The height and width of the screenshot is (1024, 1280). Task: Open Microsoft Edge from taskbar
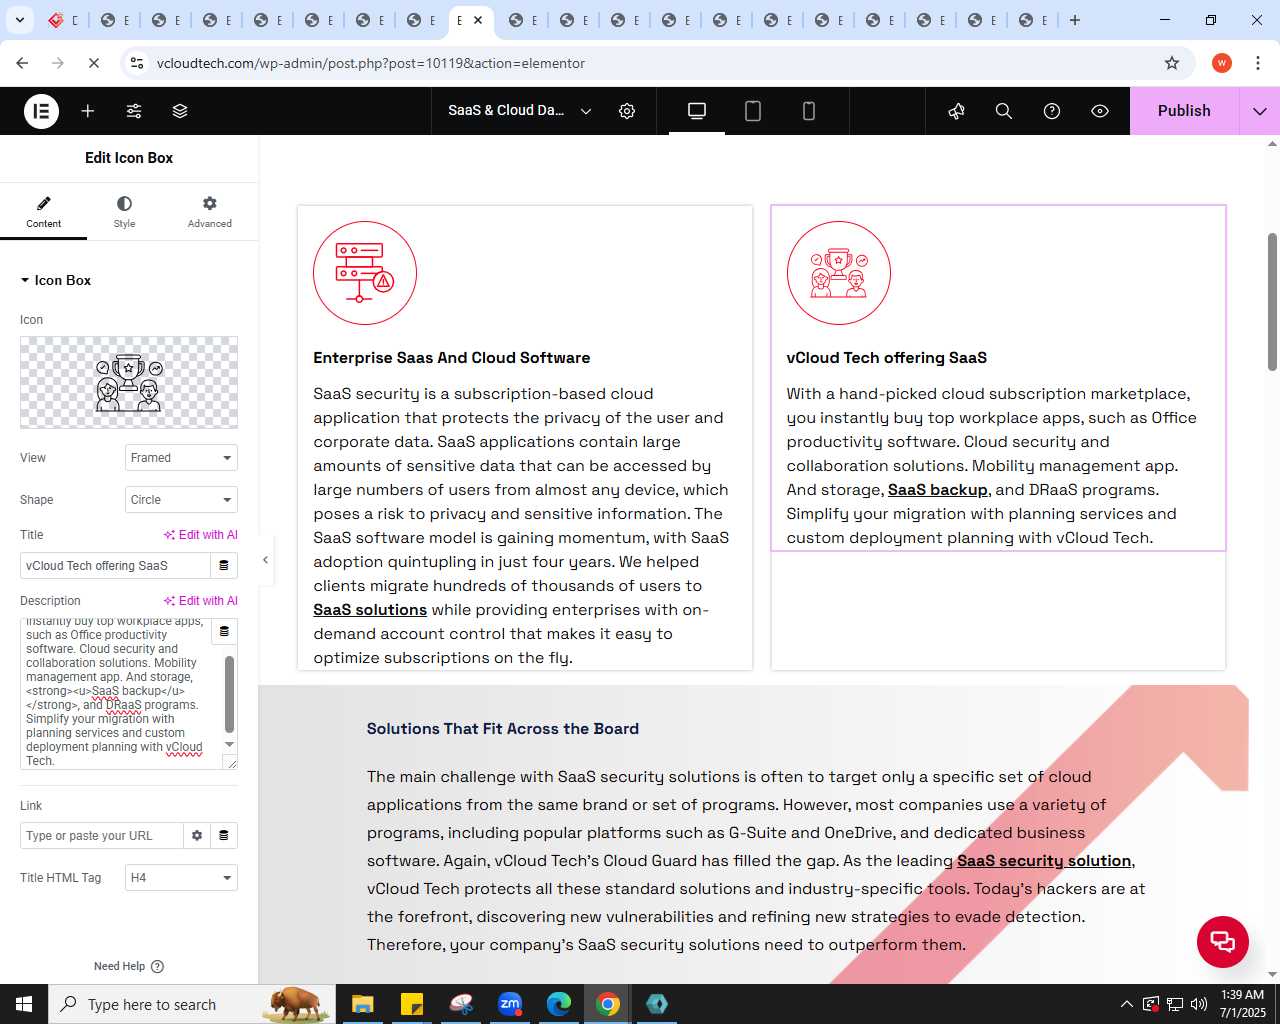(x=559, y=1004)
